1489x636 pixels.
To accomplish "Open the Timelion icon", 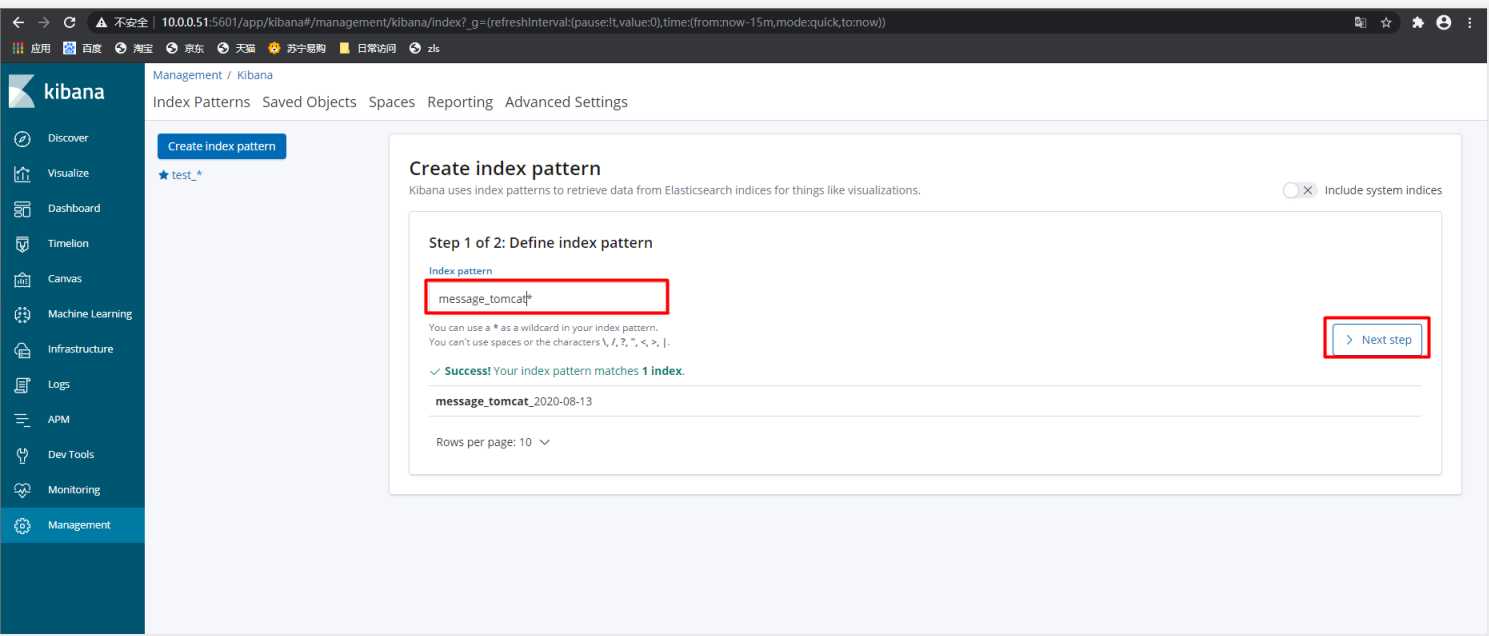I will coord(22,243).
